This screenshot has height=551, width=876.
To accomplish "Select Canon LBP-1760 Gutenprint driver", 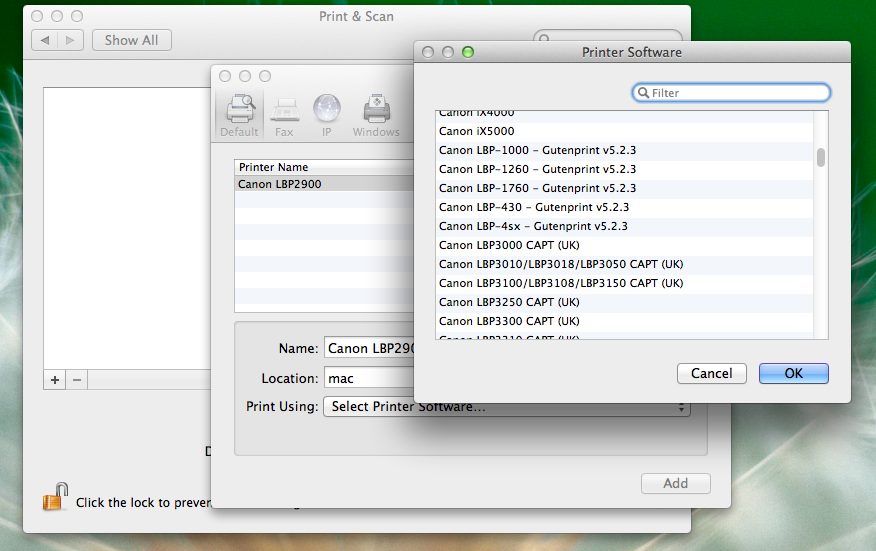I will point(624,188).
